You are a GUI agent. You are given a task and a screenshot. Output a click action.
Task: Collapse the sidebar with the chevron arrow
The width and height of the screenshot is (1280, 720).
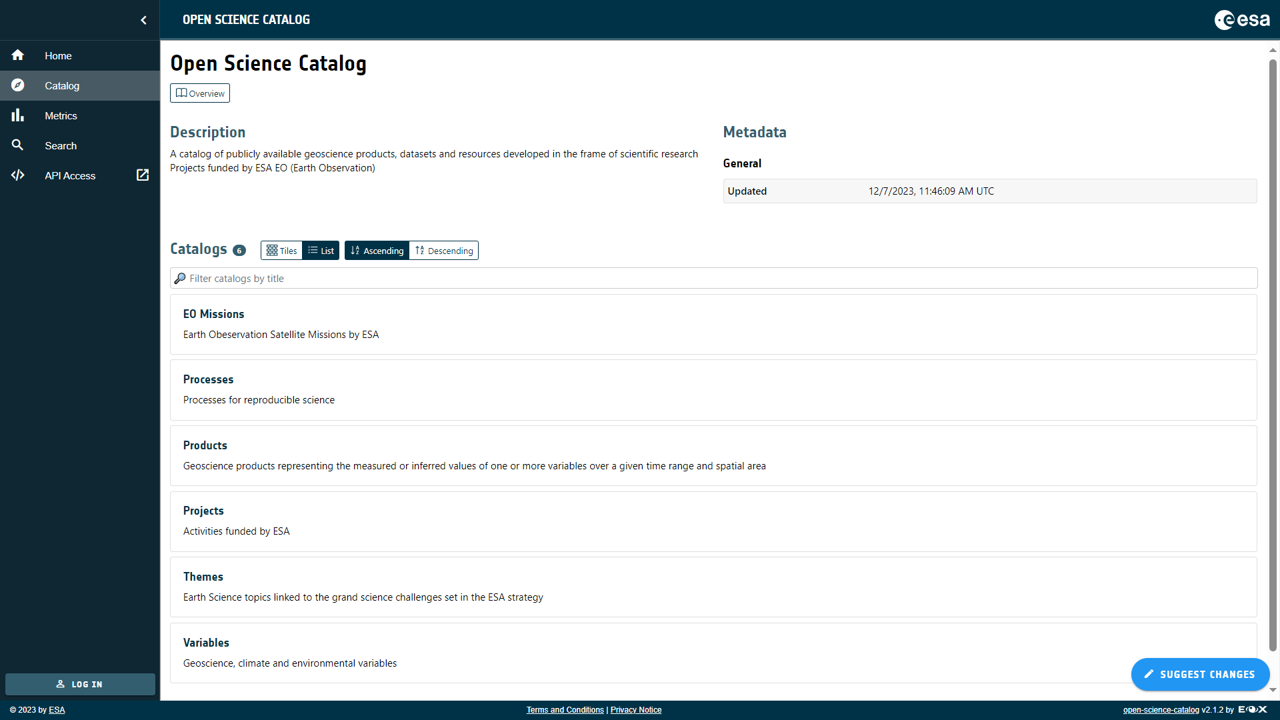point(143,20)
